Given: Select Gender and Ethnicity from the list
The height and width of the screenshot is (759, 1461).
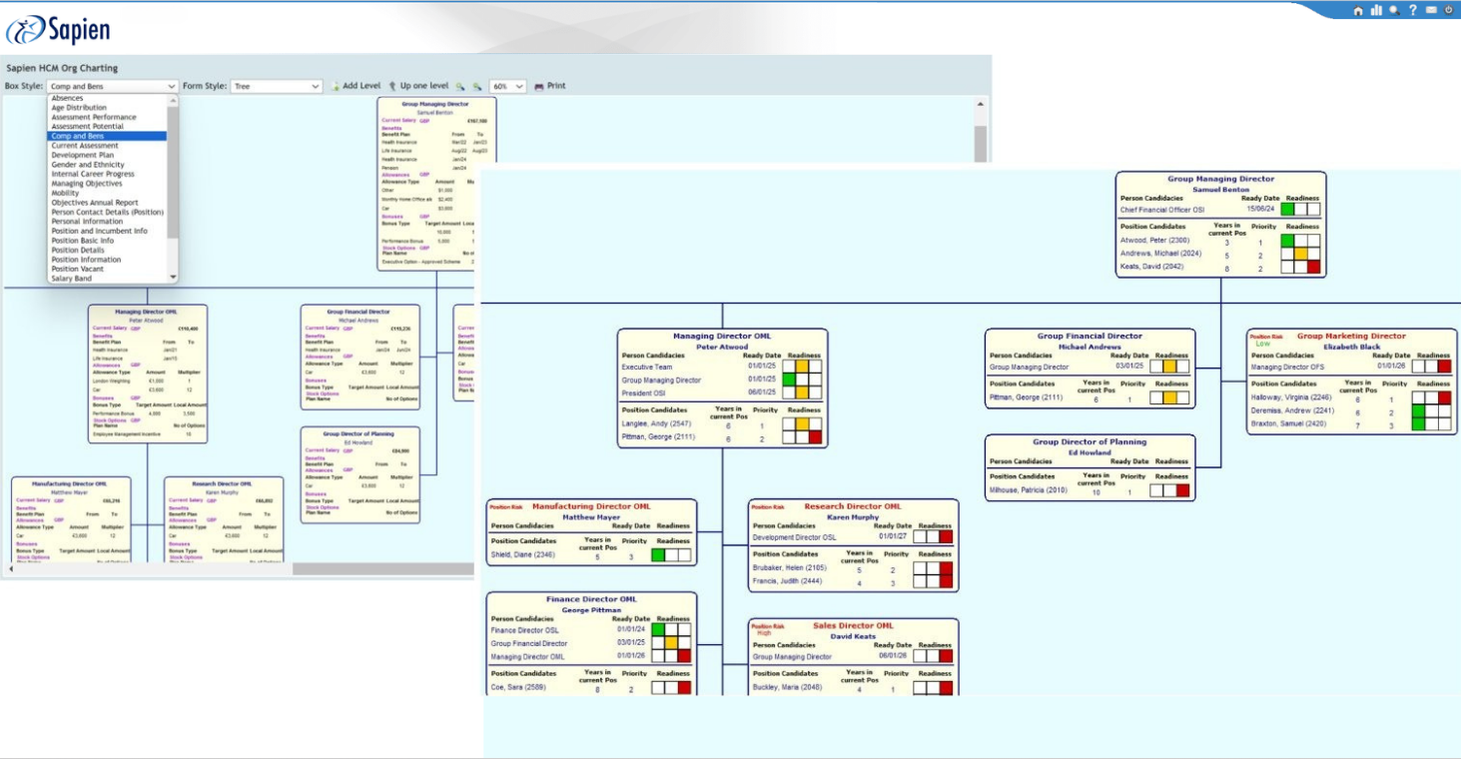Looking at the screenshot, I should [87, 165].
